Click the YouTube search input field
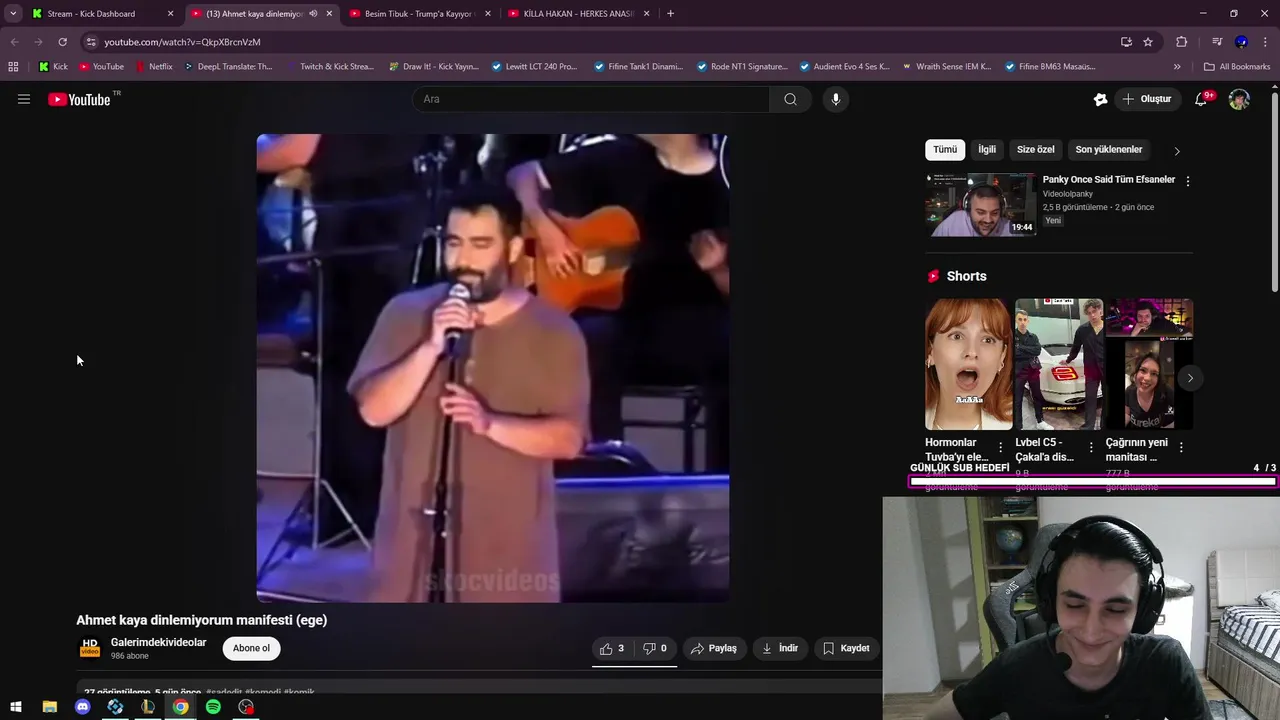The image size is (1280, 720). 591,99
